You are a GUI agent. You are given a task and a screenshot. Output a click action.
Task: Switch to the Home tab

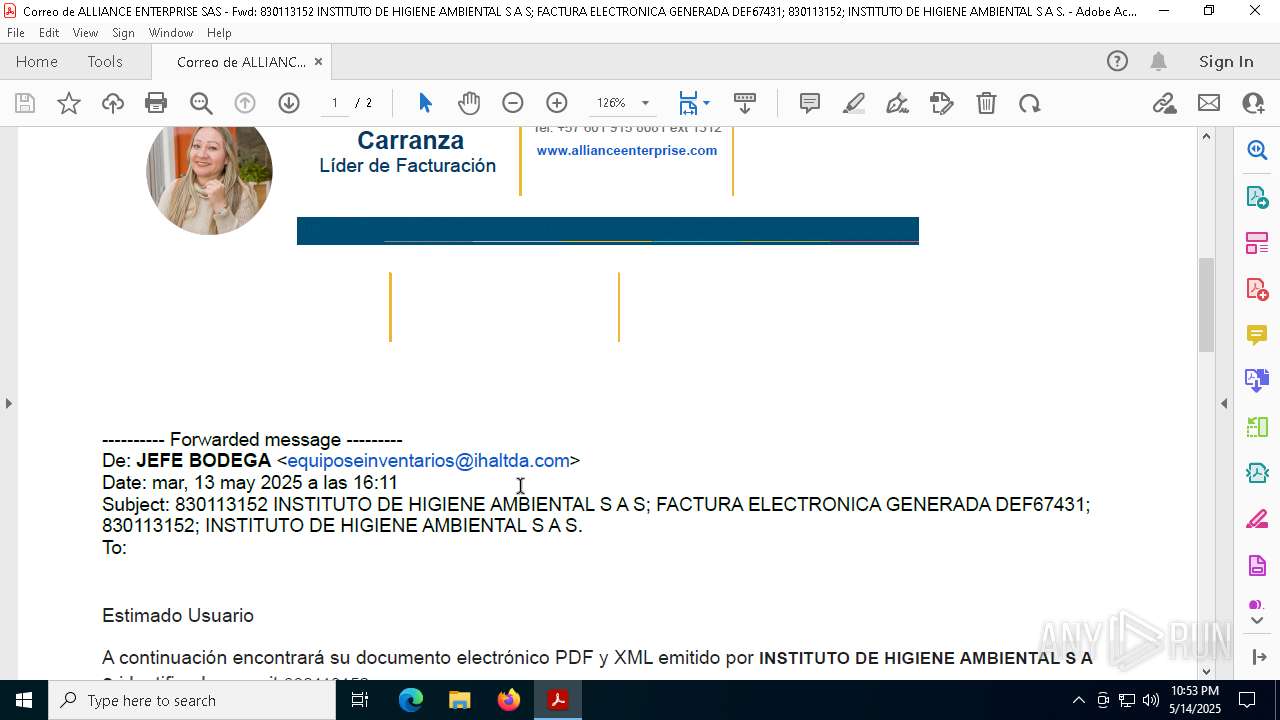tap(37, 61)
